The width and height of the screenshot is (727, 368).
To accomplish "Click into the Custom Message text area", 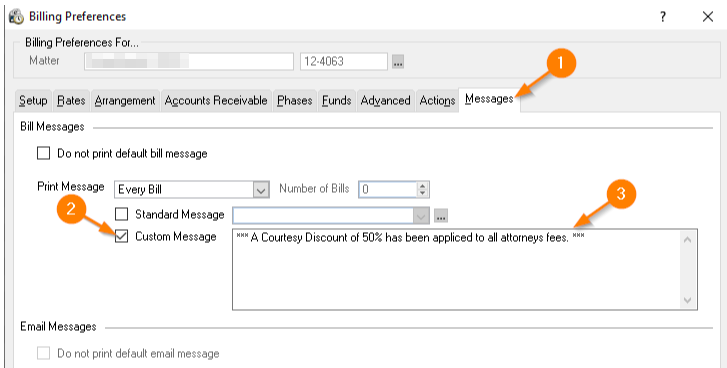I will [457, 269].
